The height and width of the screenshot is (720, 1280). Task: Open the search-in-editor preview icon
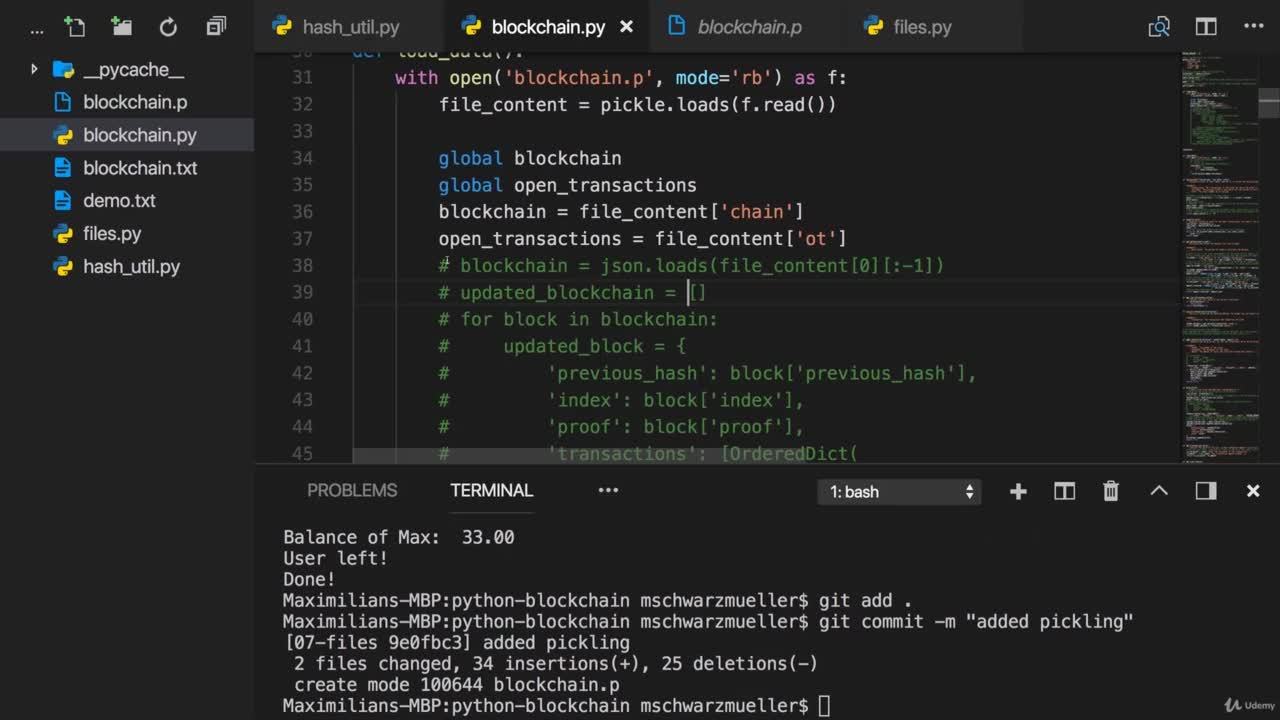[1159, 27]
